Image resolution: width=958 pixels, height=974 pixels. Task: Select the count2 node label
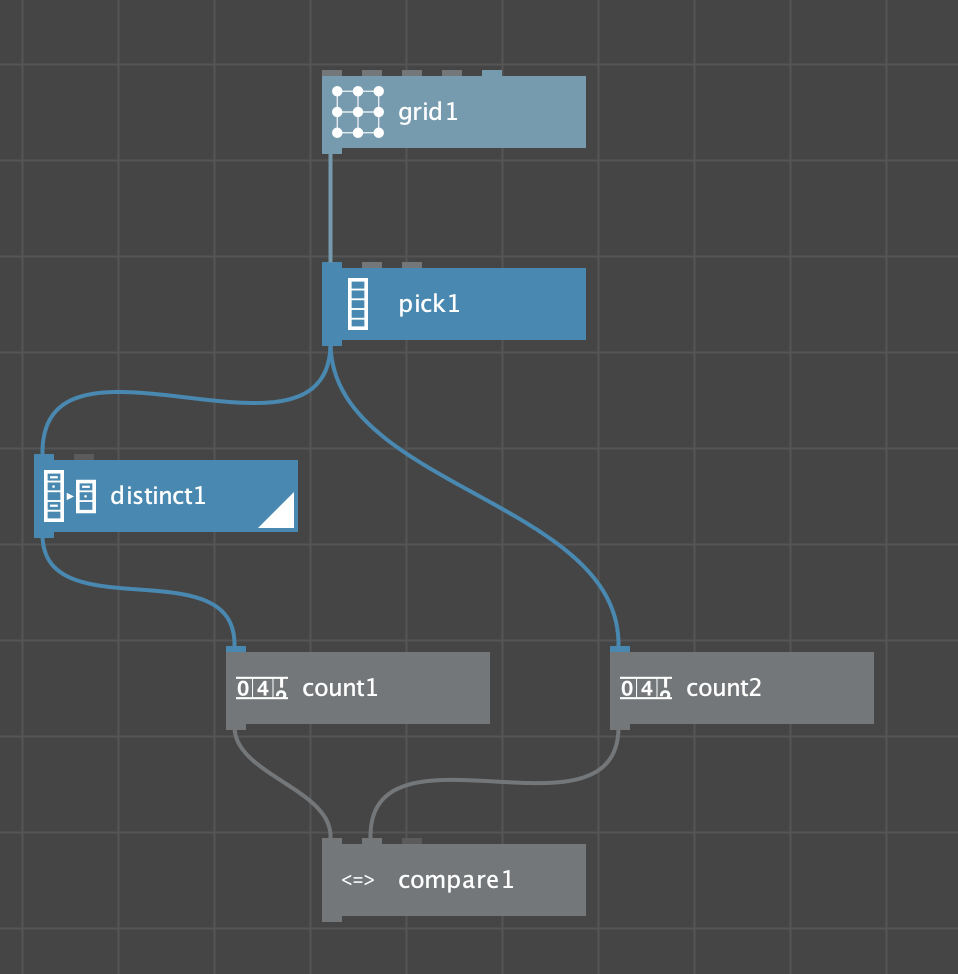(724, 688)
